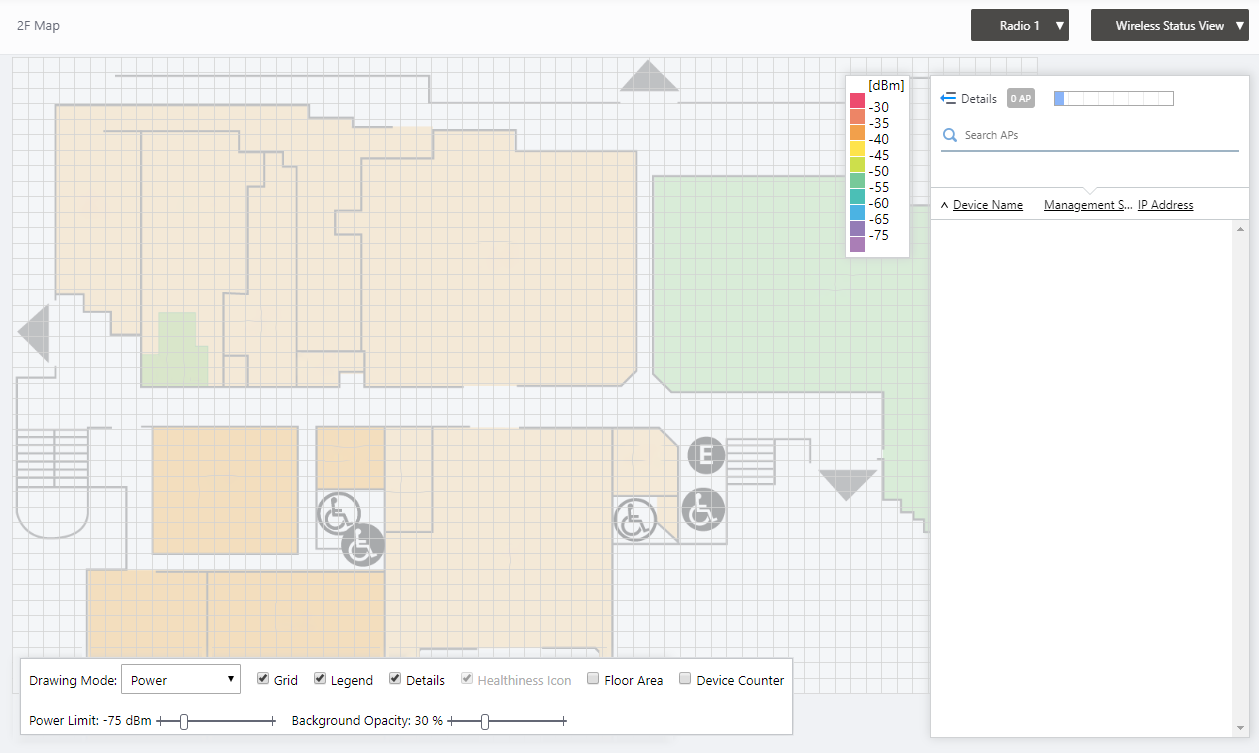The width and height of the screenshot is (1259, 753).
Task: Turn on the Device Counter checkbox
Action: [685, 679]
